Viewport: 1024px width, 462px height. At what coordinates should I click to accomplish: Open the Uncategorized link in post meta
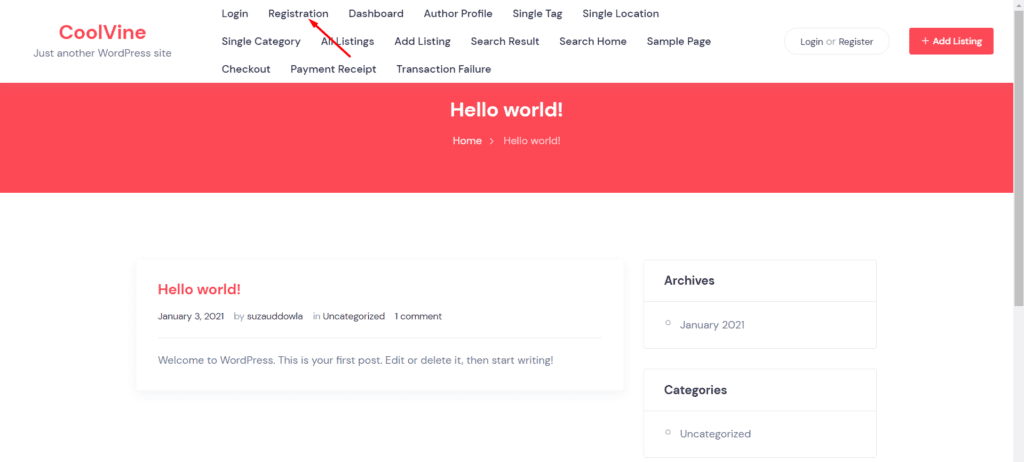[x=353, y=316]
